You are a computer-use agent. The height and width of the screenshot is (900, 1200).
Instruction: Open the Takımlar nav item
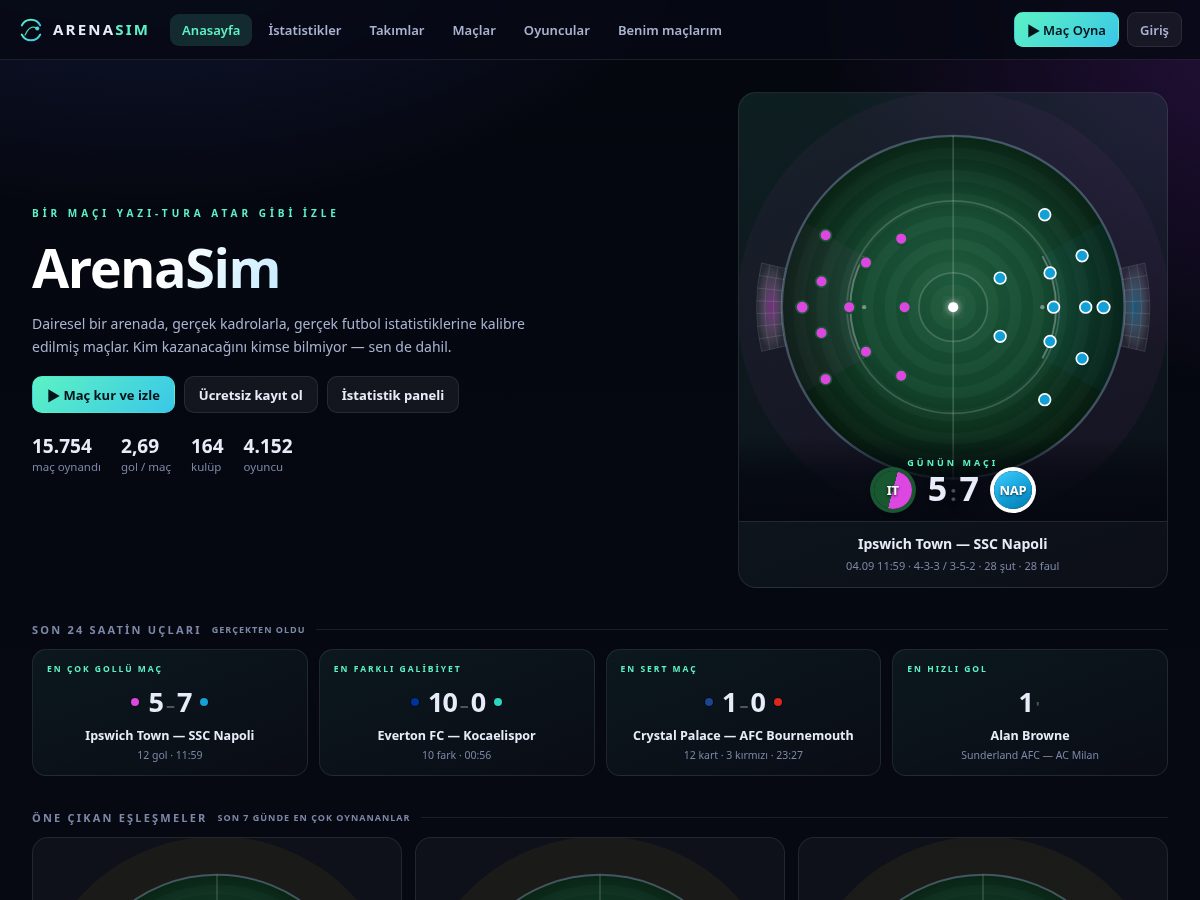[397, 30]
